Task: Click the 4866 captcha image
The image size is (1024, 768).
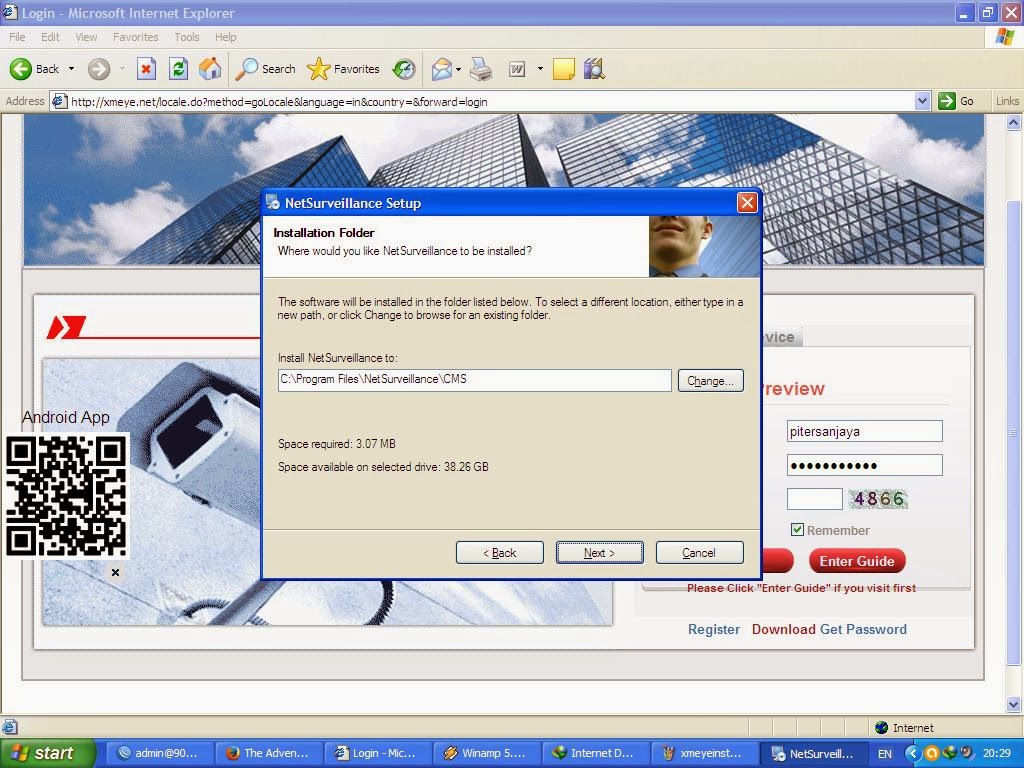Action: pos(878,499)
